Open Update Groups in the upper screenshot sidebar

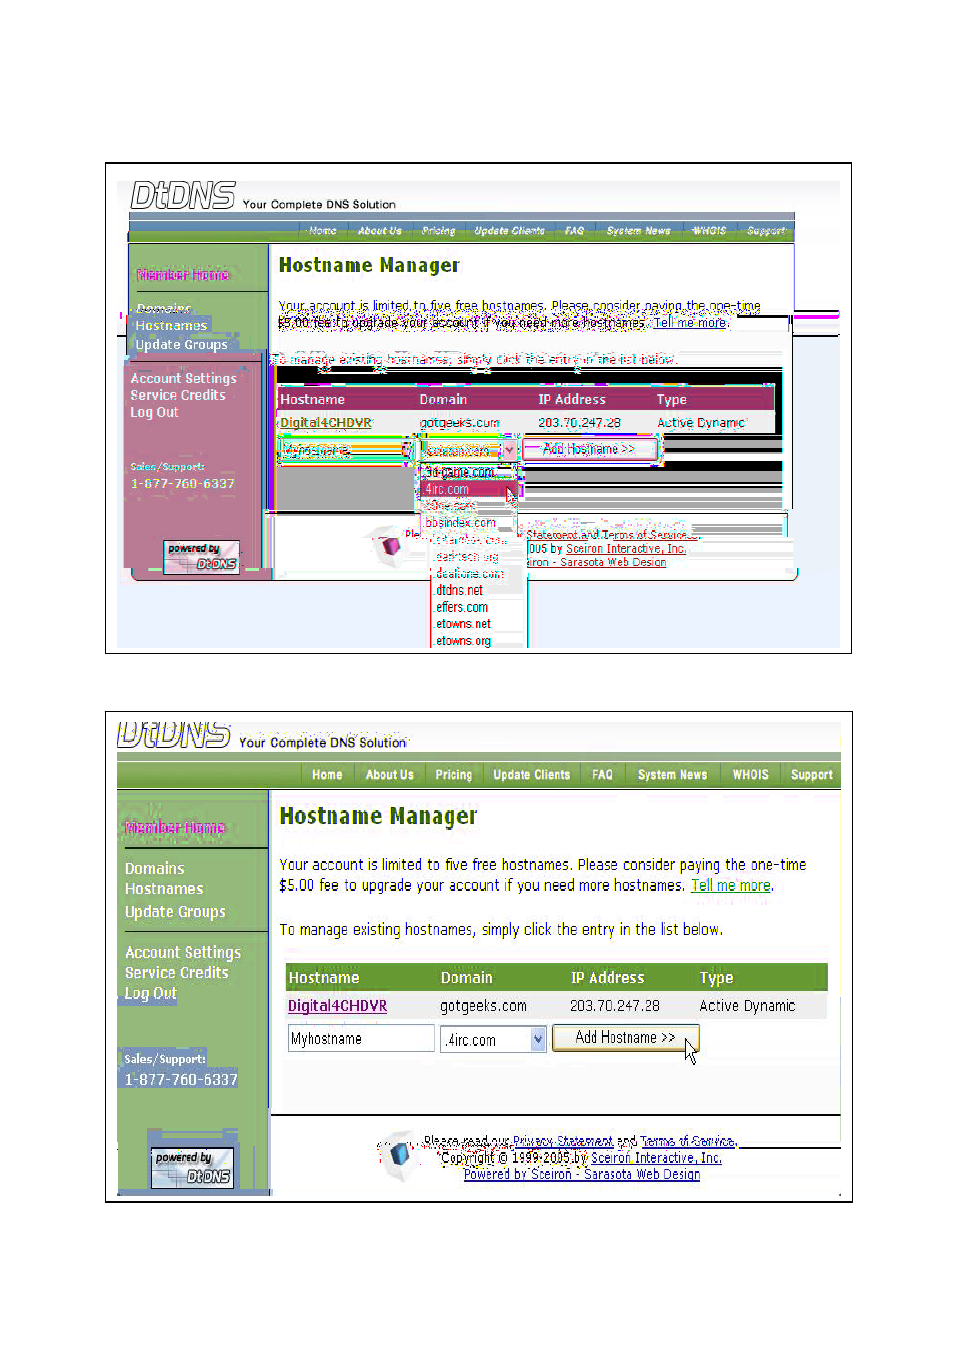(181, 345)
